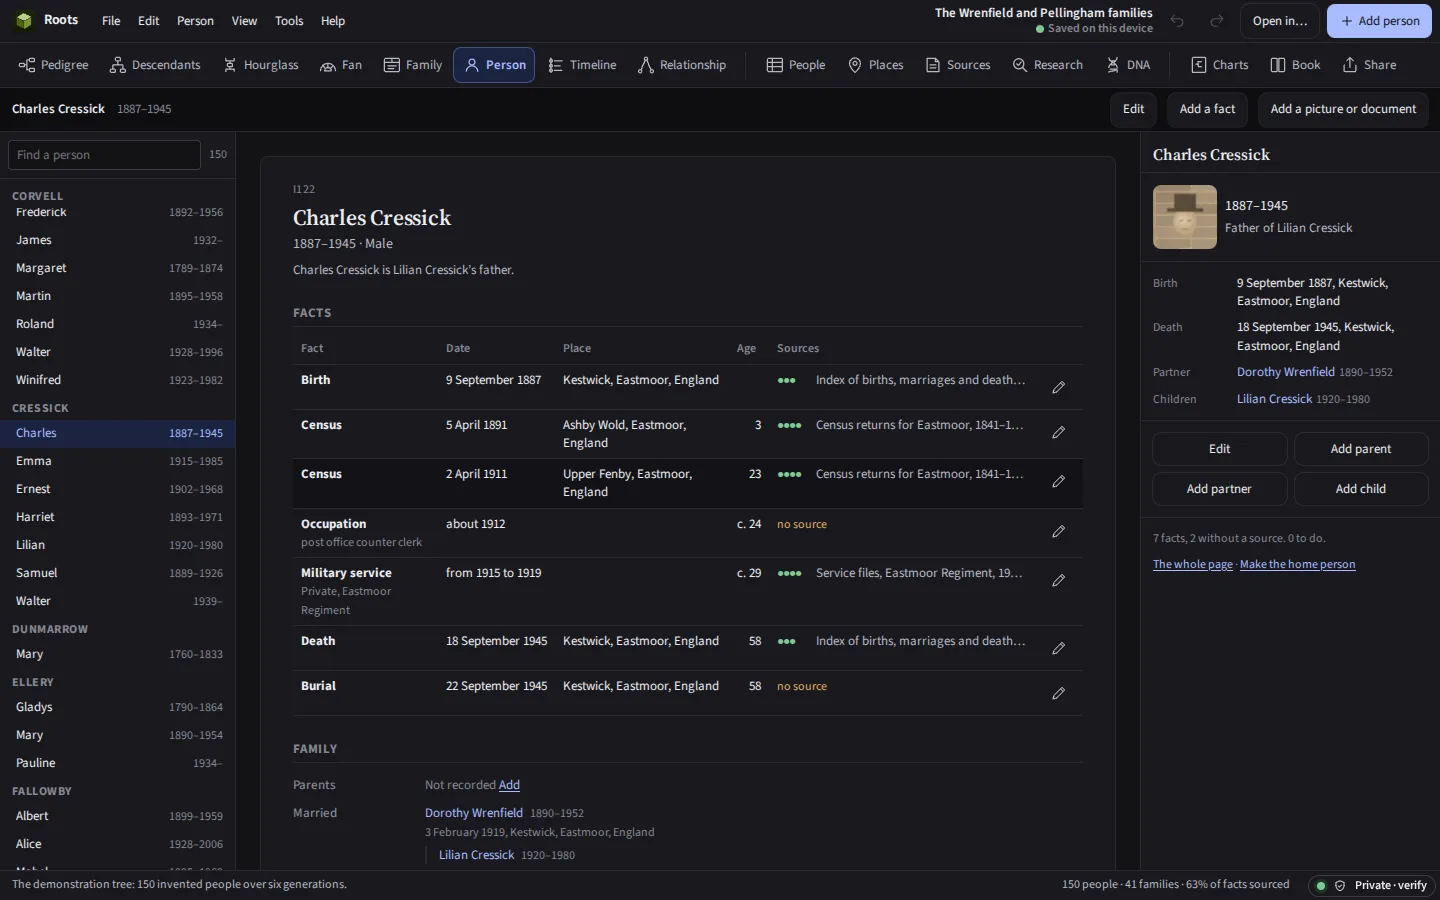Open Dorothy Wrenfield in the Family section
This screenshot has height=900, width=1440.
[x=474, y=813]
